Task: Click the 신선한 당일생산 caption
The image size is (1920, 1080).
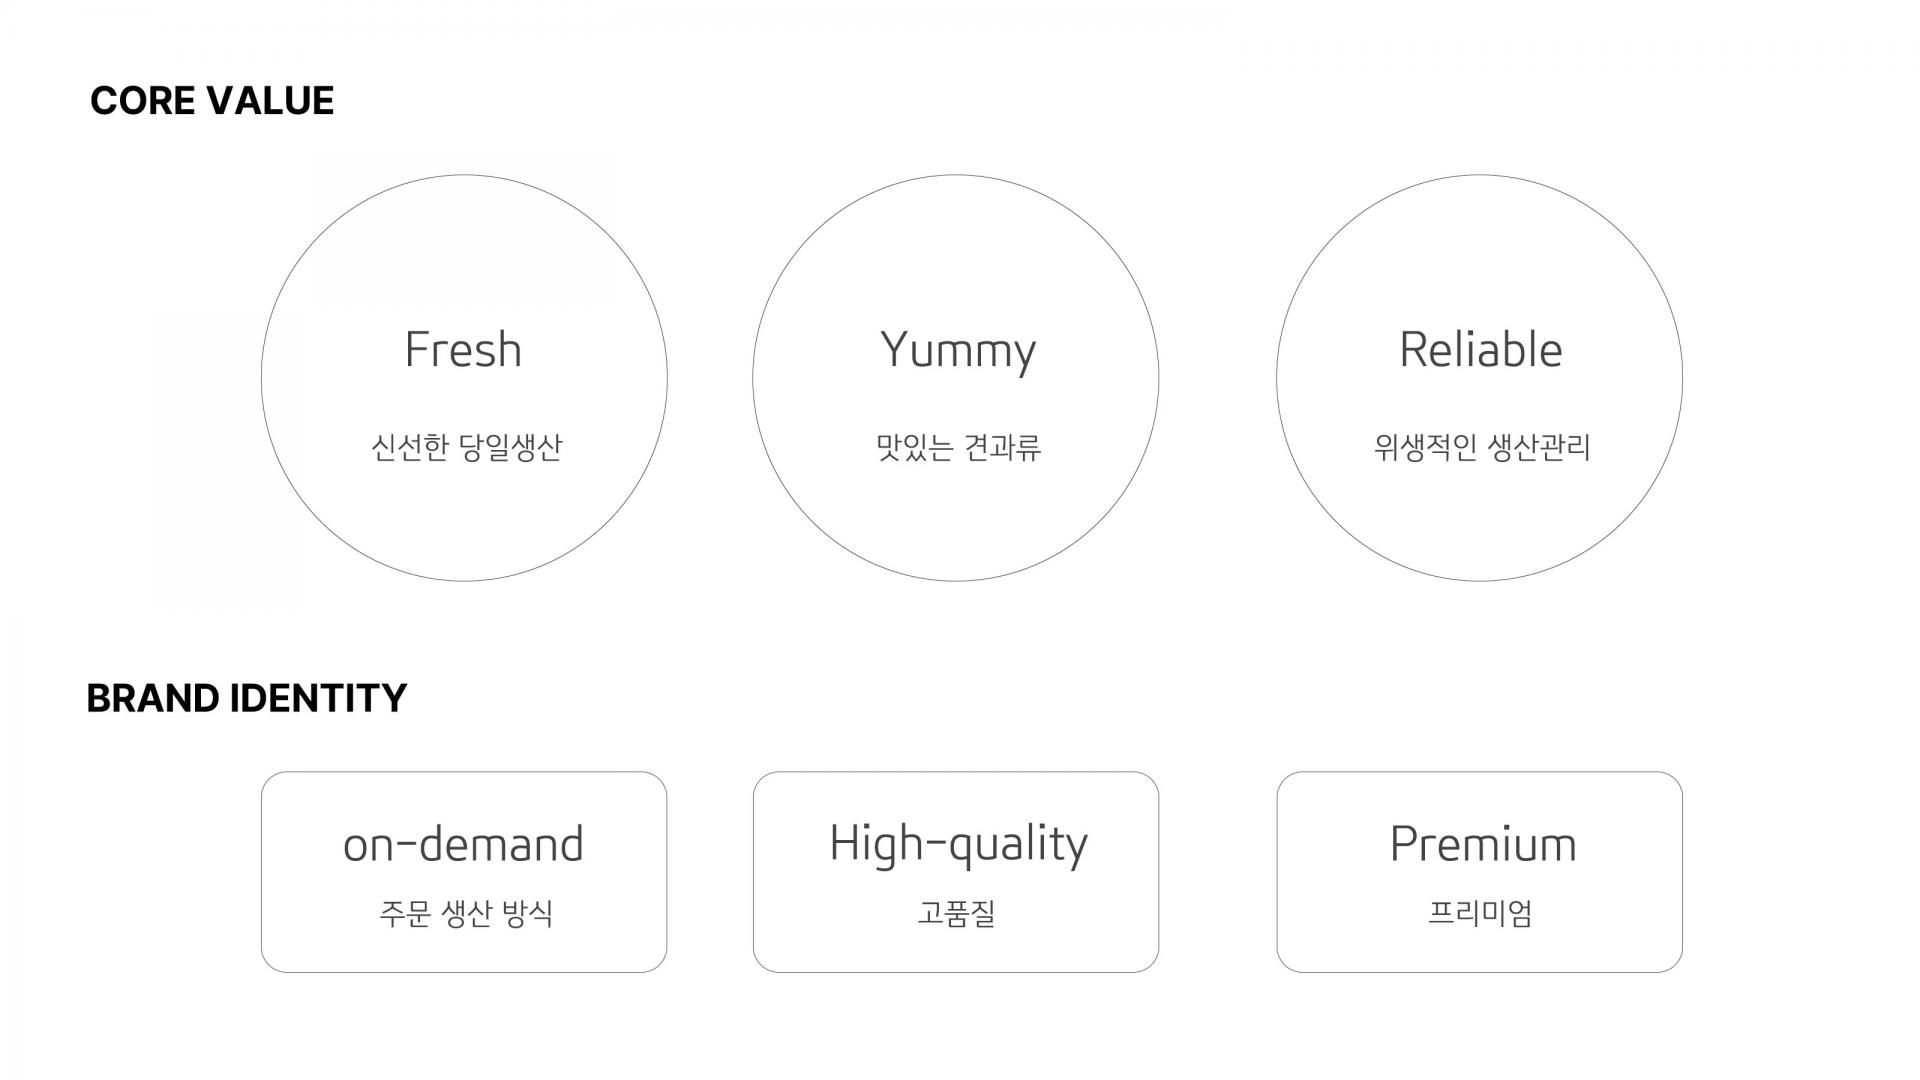Action: coord(466,447)
